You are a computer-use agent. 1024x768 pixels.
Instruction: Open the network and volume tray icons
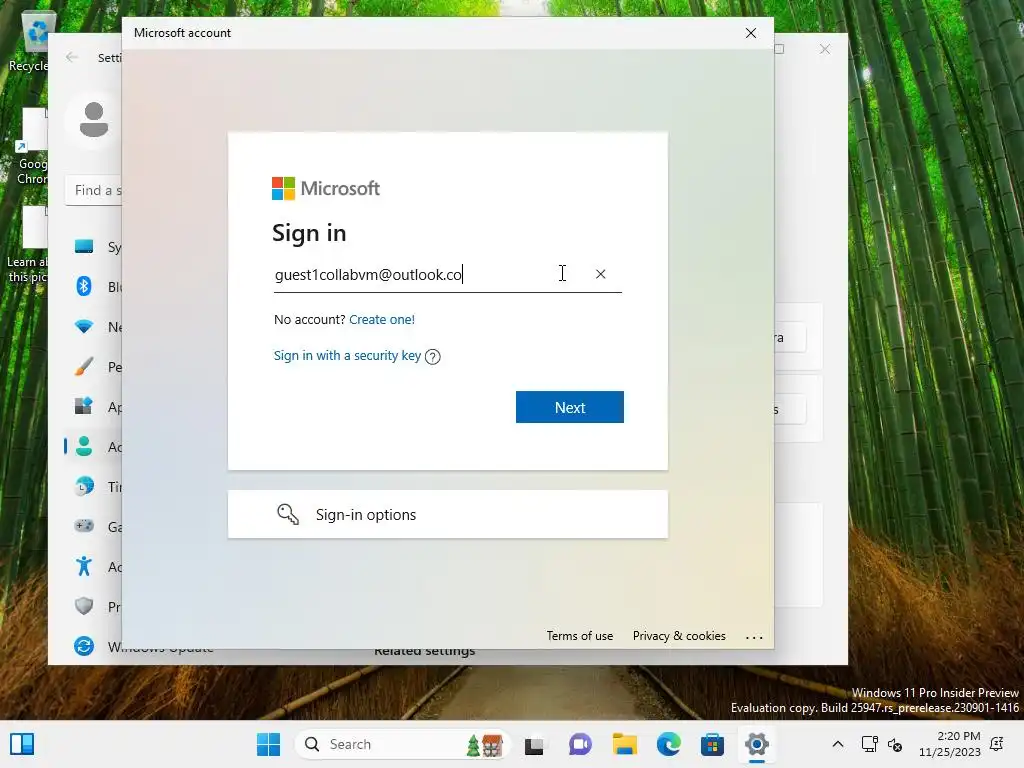882,744
